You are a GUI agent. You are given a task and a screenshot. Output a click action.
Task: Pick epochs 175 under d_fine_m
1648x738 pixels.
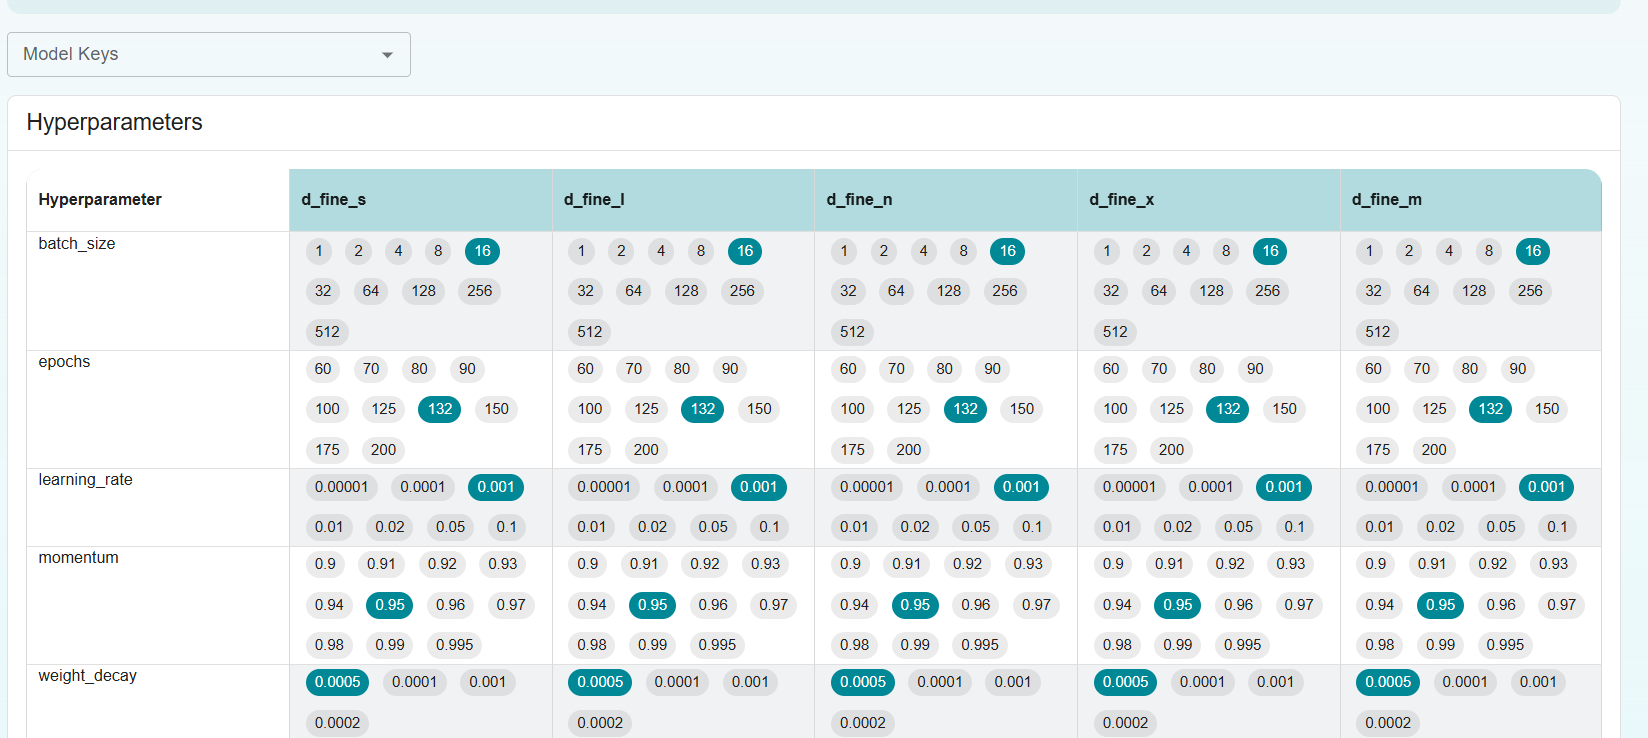click(x=1378, y=450)
